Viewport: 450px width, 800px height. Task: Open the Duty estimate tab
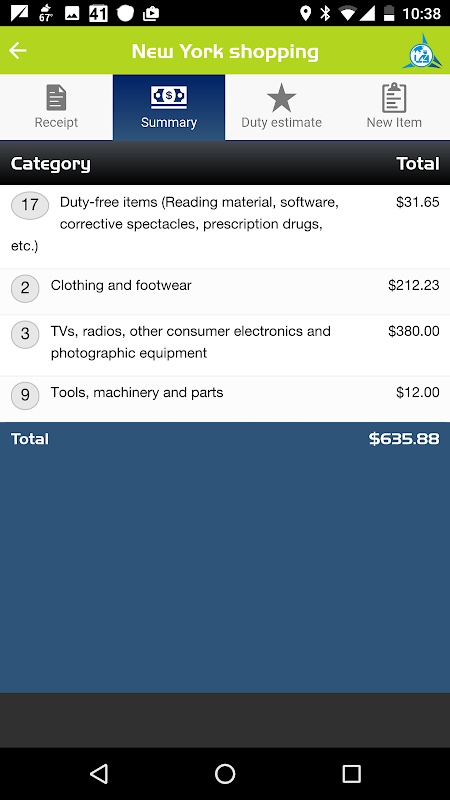pyautogui.click(x=282, y=107)
